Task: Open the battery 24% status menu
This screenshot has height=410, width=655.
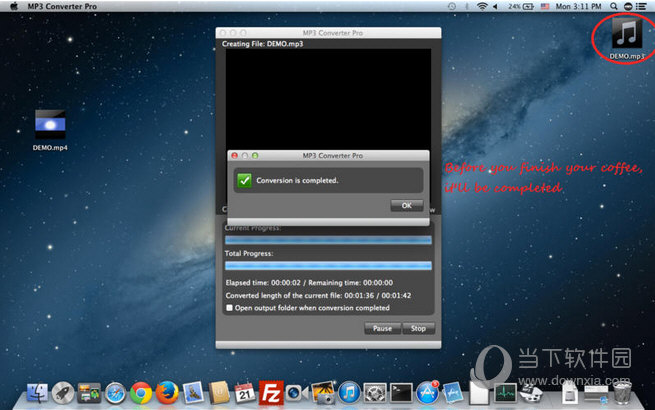Action: click(521, 6)
